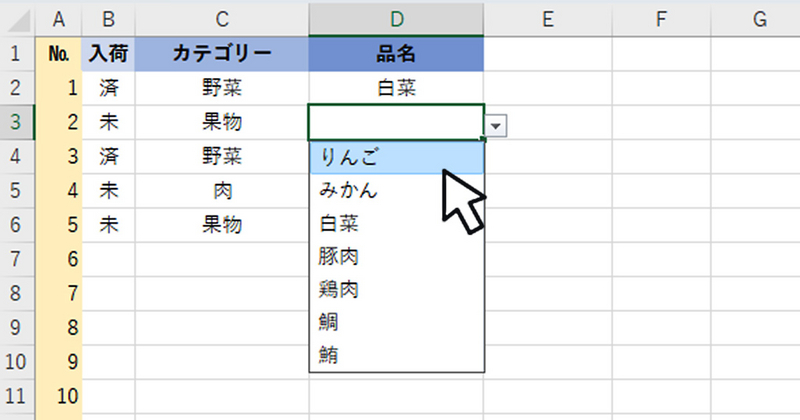The width and height of the screenshot is (800, 420).
Task: Select the cell containing 肉 in column C
Action: point(221,190)
